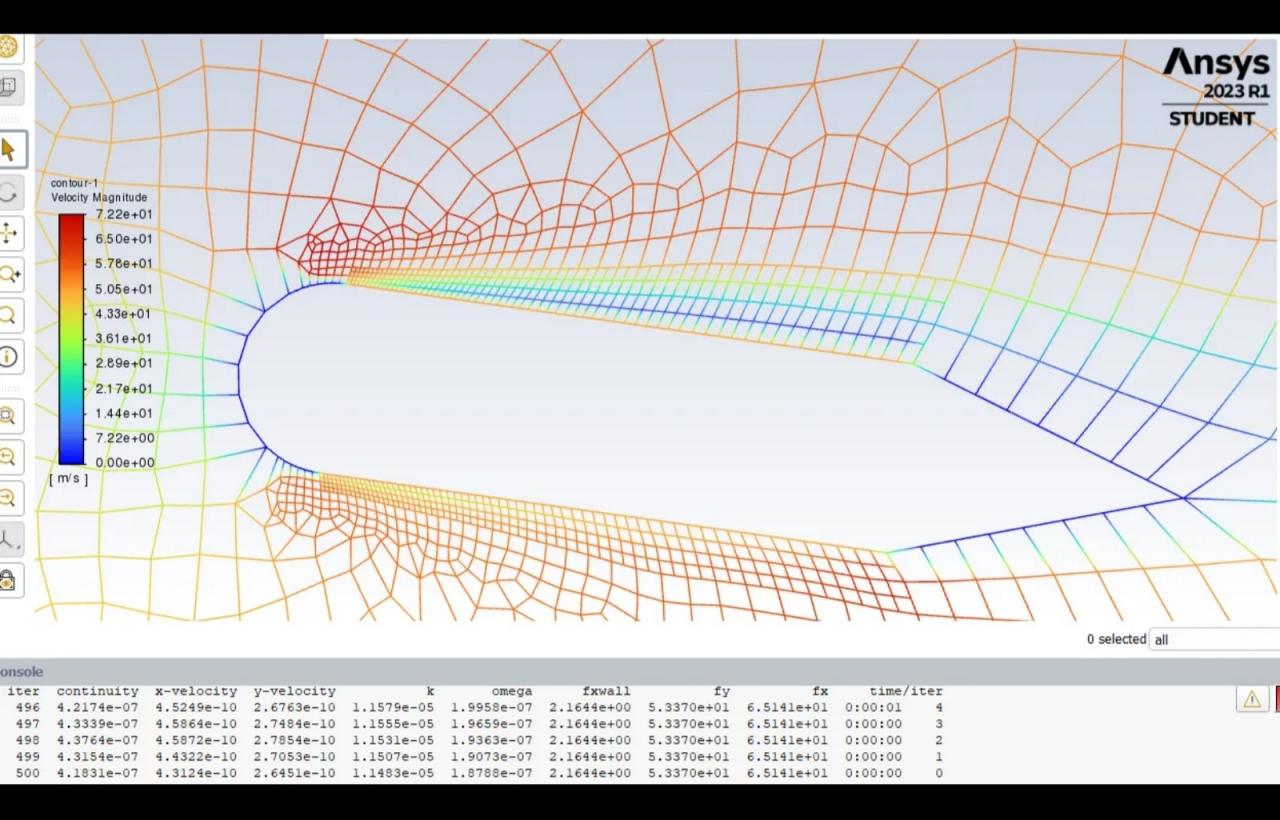Click iteration number 500 in the console
The width and height of the screenshot is (1280, 820).
click(28, 773)
